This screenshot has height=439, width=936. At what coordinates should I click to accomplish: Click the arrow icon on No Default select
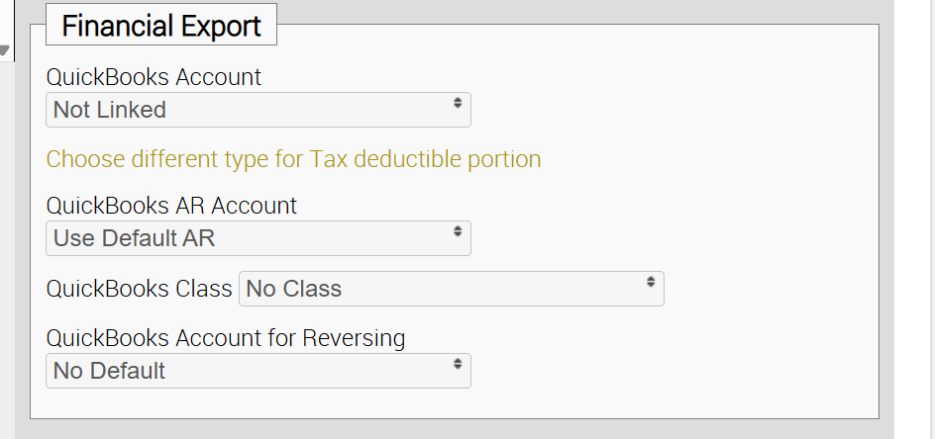click(x=457, y=364)
